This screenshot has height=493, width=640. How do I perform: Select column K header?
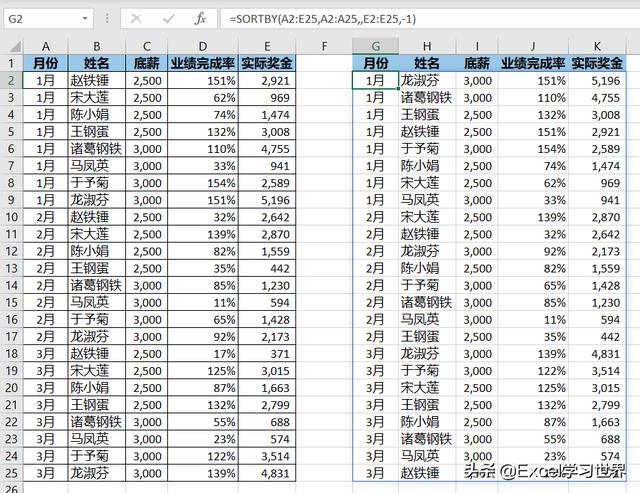tap(597, 47)
